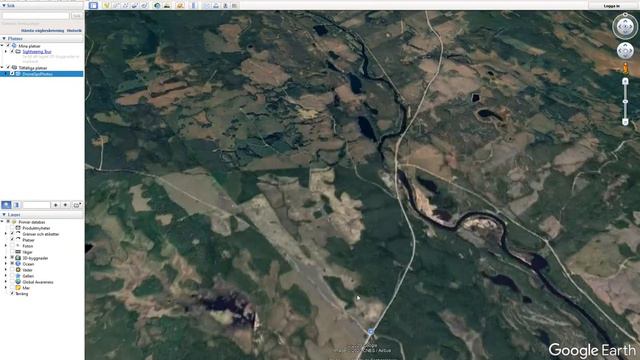Select the Mina platser tree item
Viewport: 640px width, 360px height.
[29, 46]
